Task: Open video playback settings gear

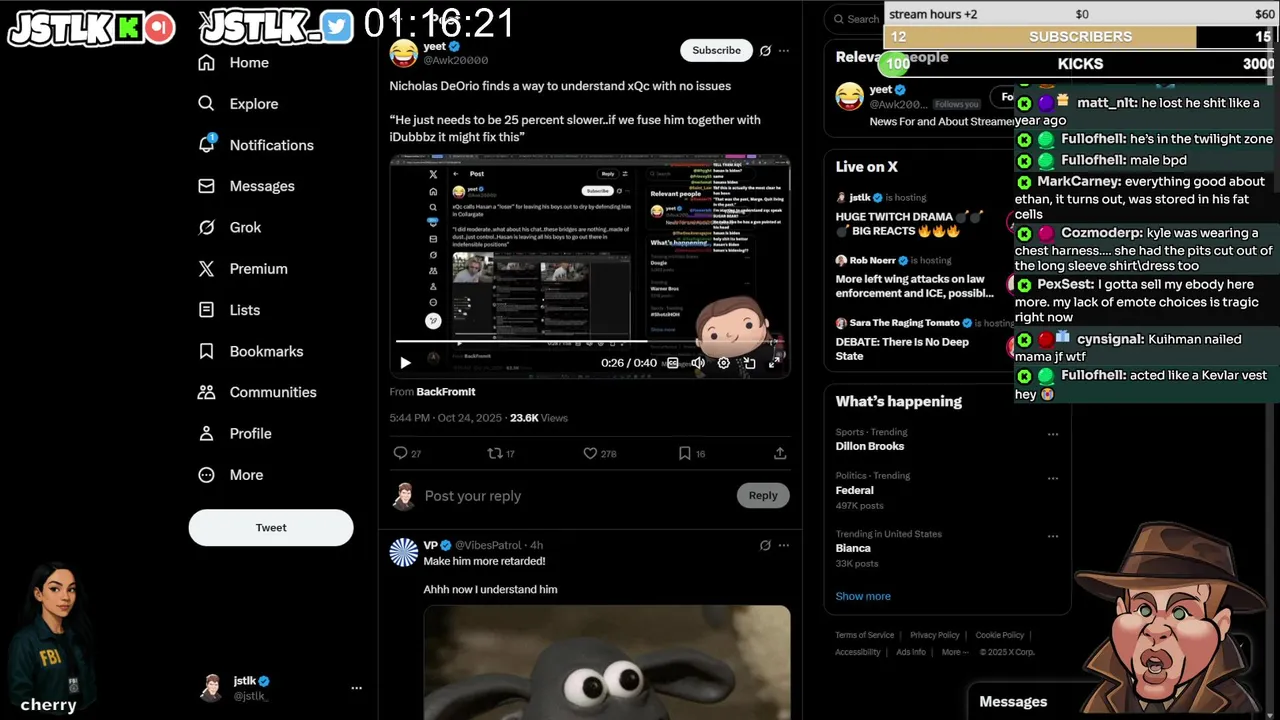Action: click(x=724, y=363)
